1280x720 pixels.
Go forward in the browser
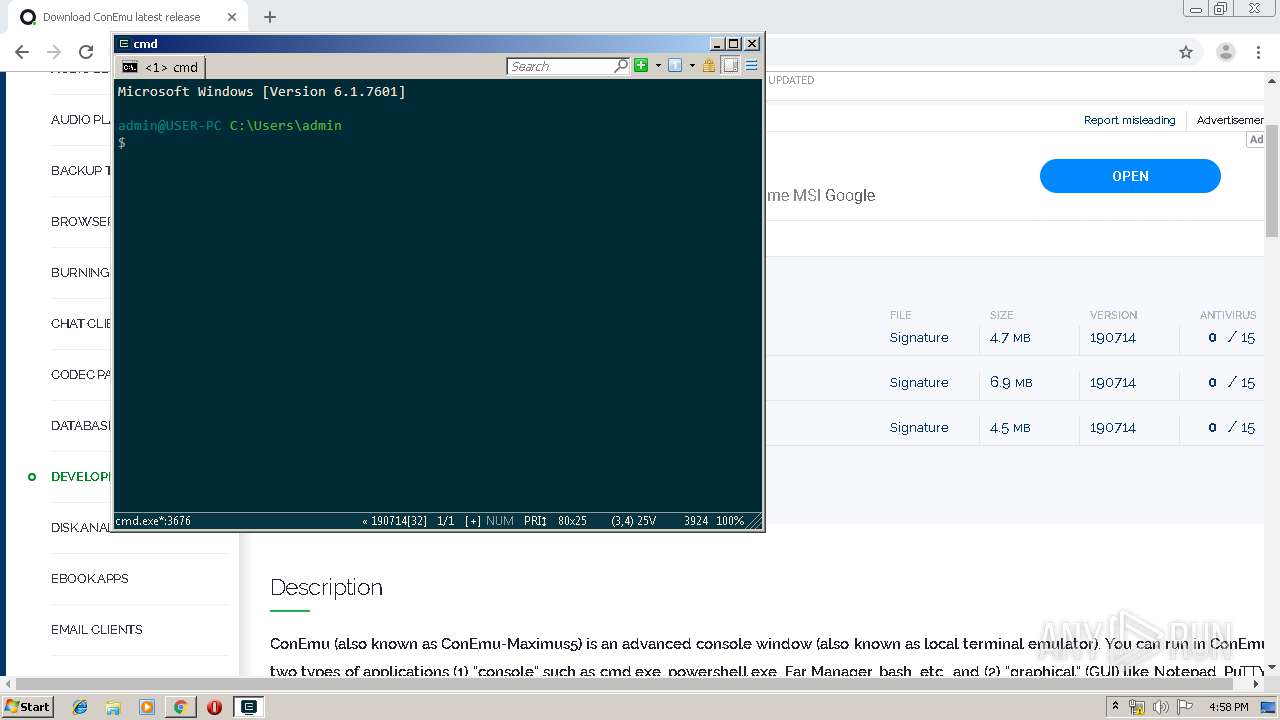coord(54,52)
